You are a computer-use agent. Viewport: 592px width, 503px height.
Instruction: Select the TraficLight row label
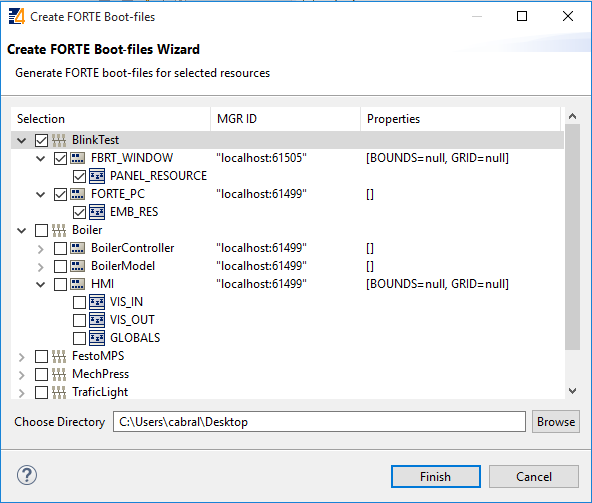(x=100, y=392)
